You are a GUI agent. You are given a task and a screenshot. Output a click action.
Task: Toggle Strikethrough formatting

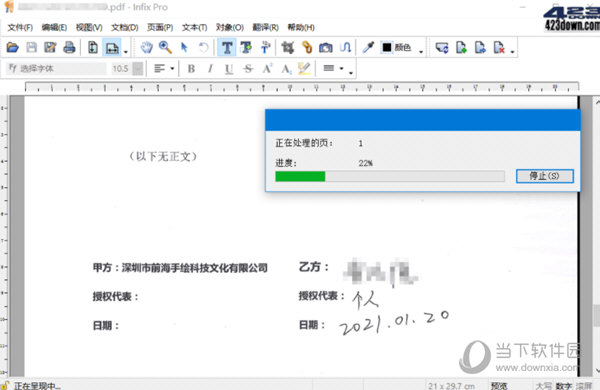click(x=248, y=69)
